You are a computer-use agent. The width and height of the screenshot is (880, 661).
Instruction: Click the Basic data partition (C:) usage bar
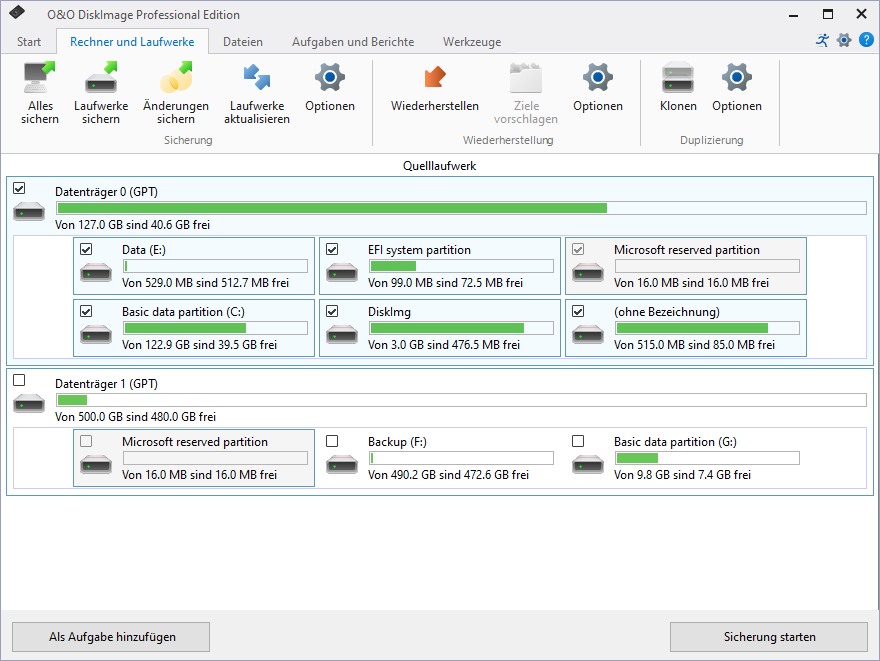point(216,328)
